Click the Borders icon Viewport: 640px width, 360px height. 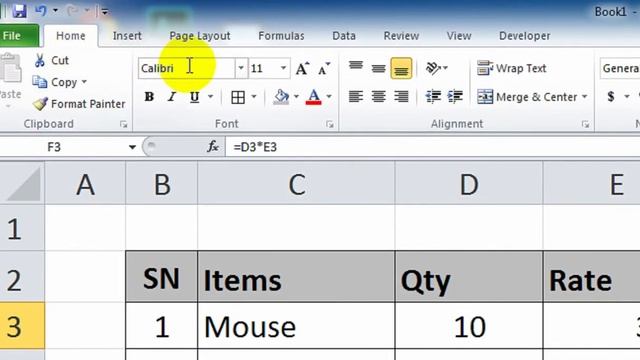pos(238,97)
